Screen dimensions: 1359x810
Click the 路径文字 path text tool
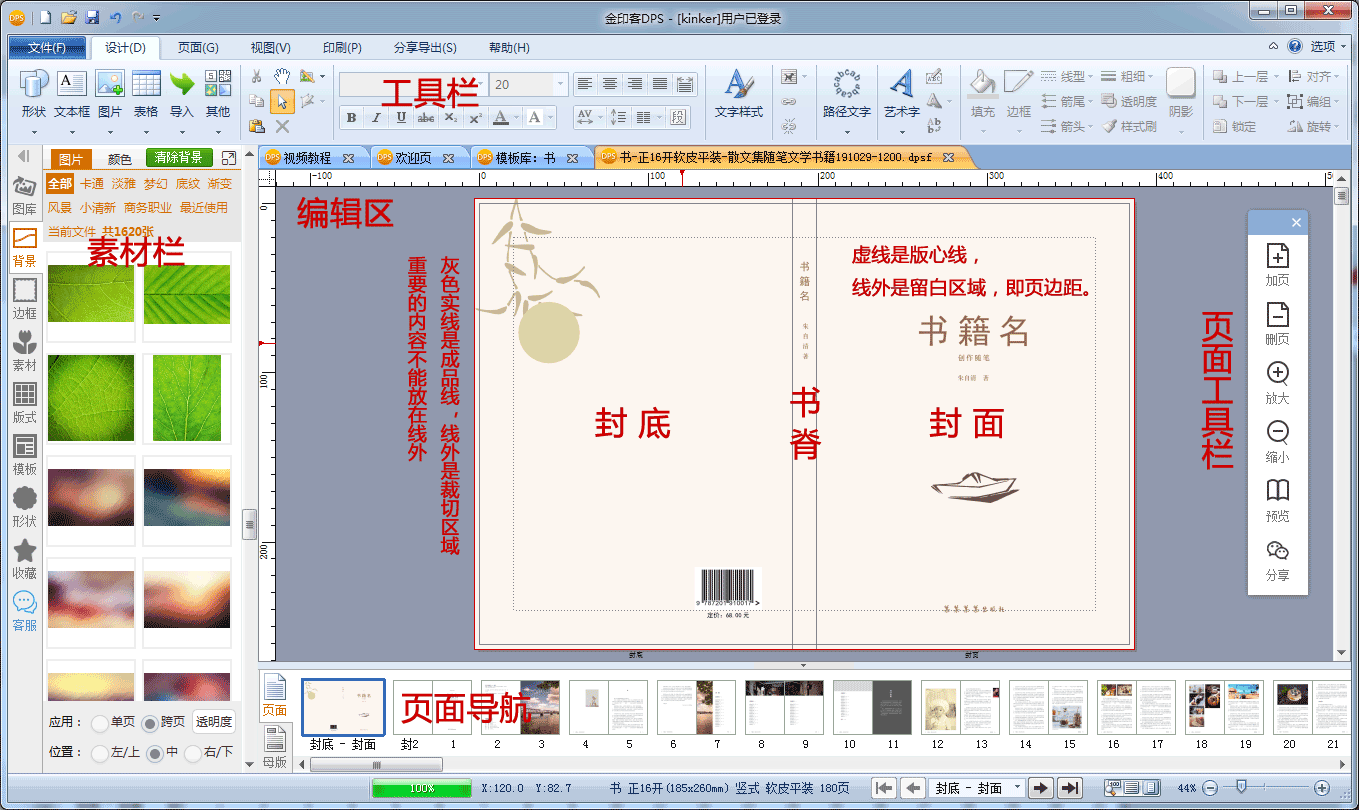point(846,93)
